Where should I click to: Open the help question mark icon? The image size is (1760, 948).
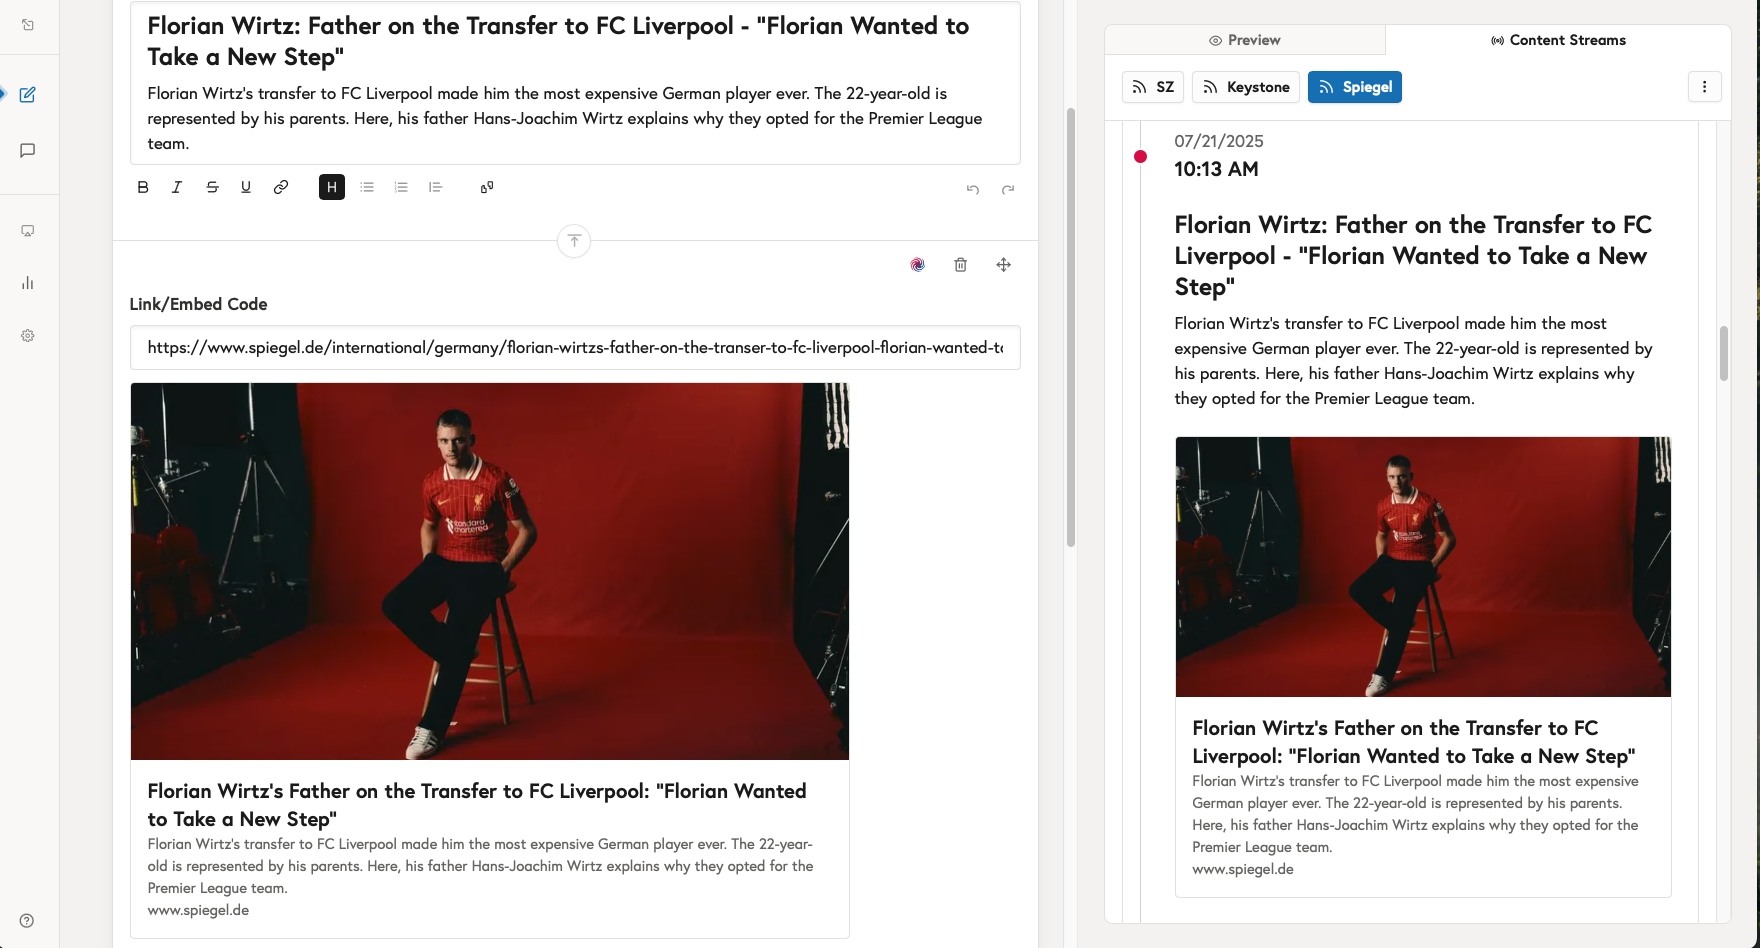pos(27,921)
